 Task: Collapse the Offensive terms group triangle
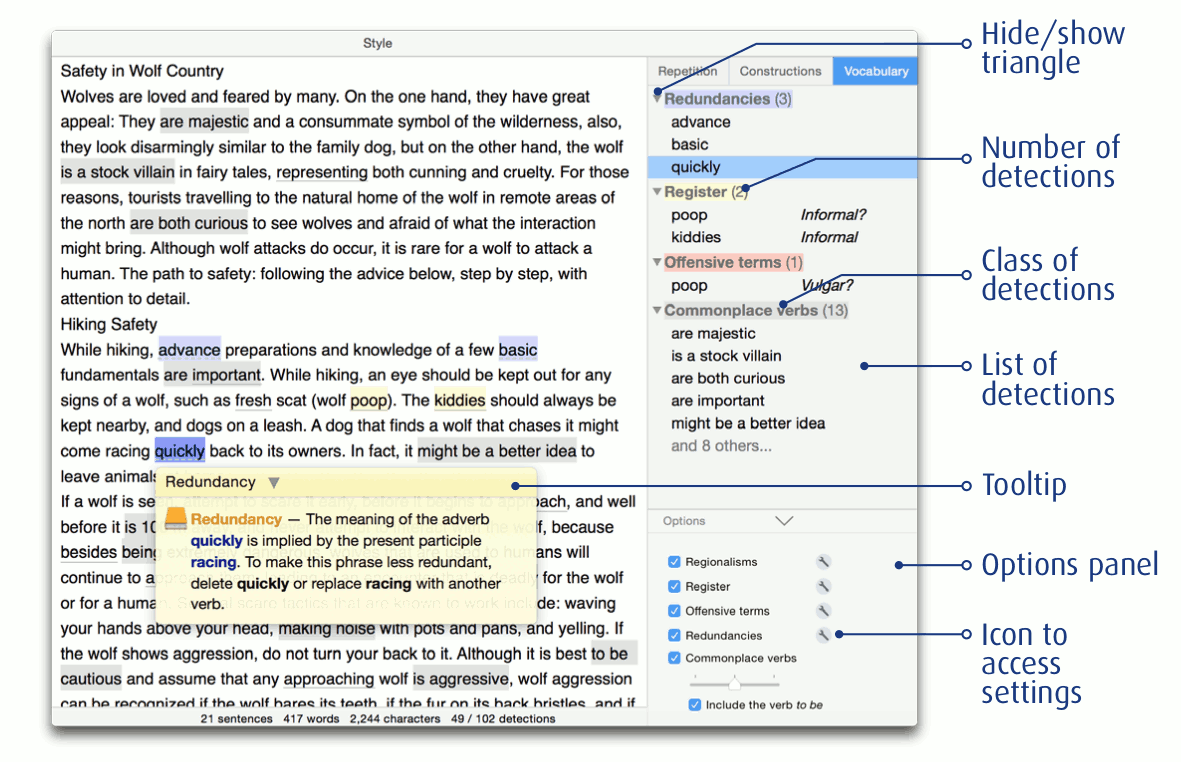[658, 262]
